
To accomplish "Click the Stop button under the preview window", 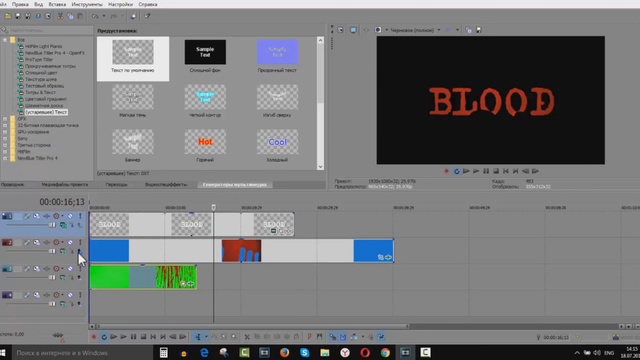I will 496,171.
